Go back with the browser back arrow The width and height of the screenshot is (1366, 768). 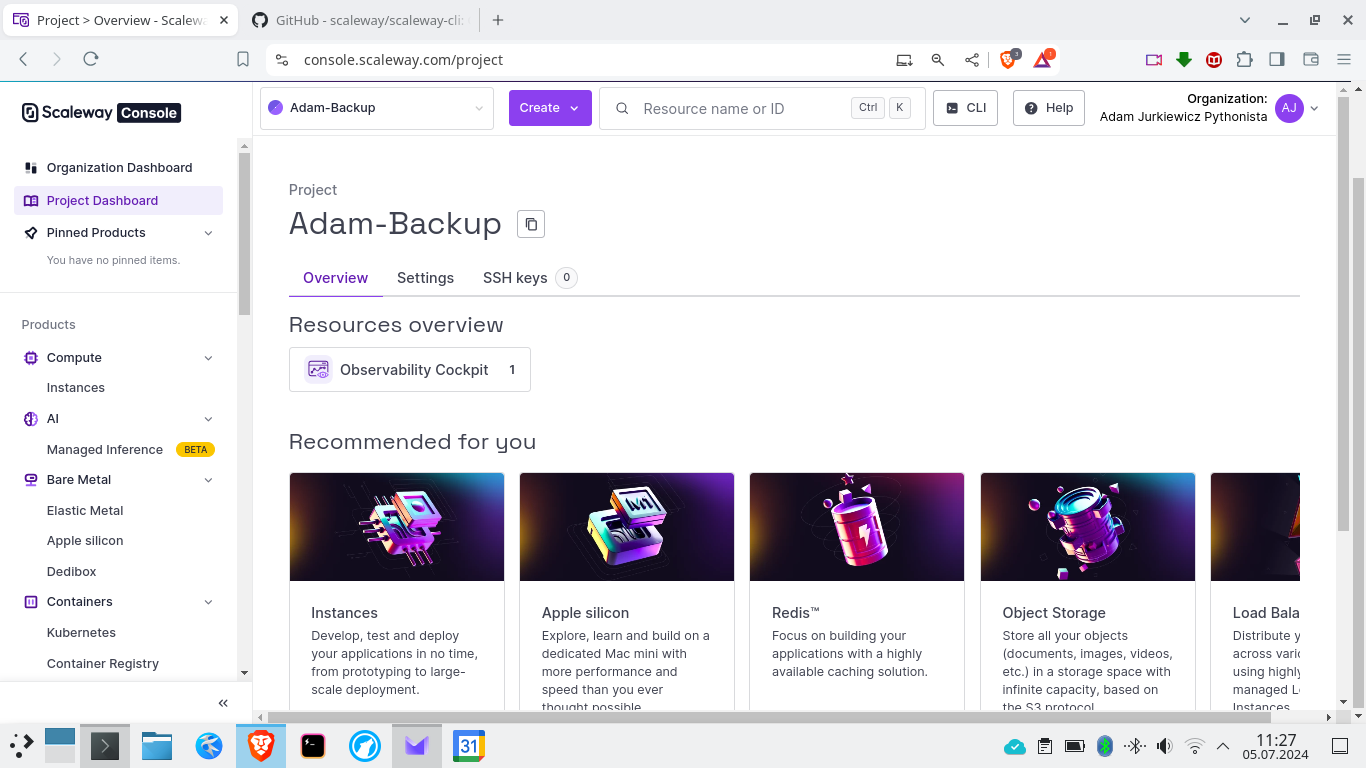[x=24, y=60]
